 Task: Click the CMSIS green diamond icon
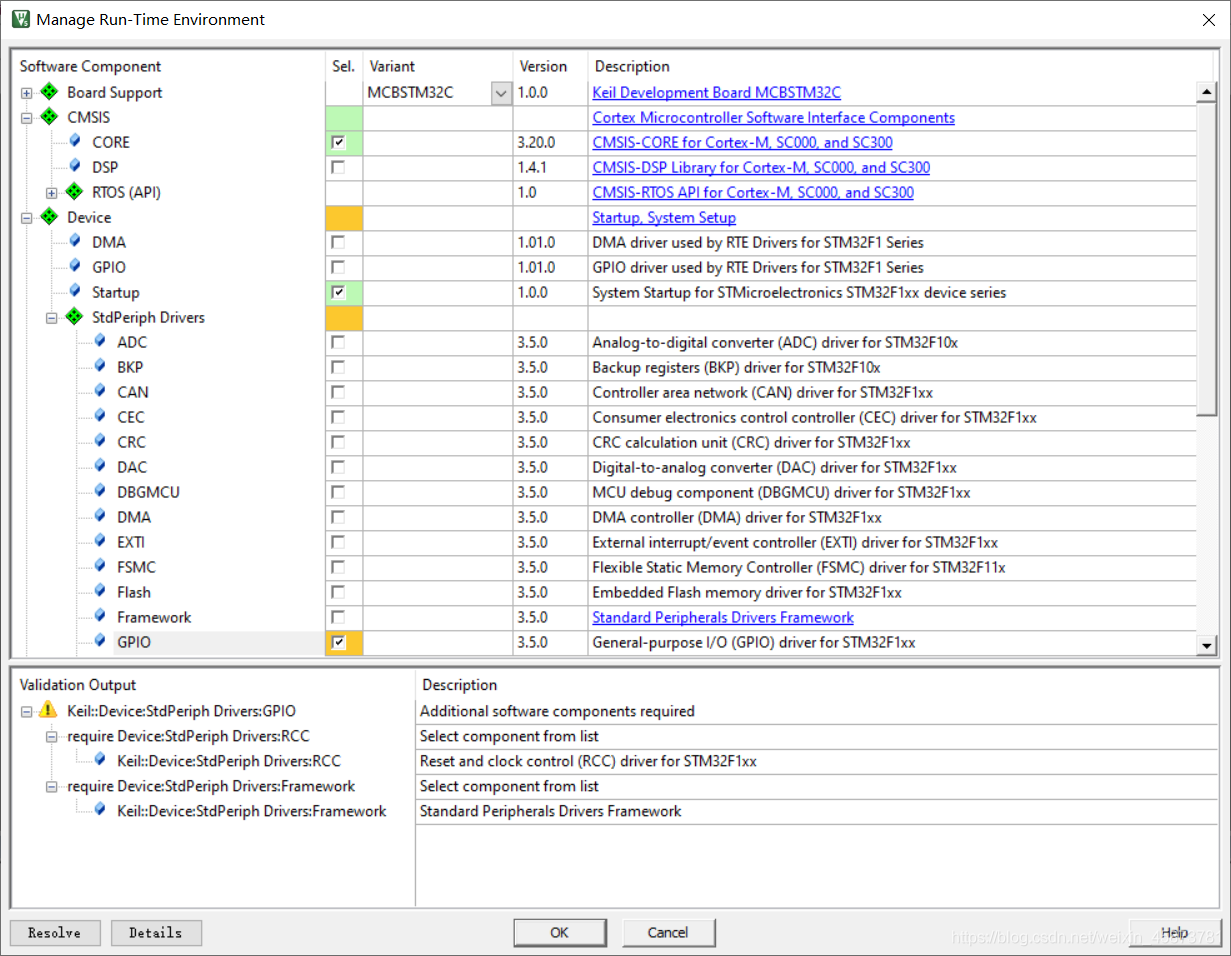50,117
